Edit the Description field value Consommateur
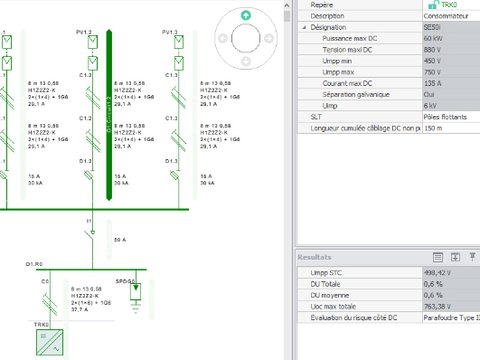This screenshot has height=360, width=480. click(x=451, y=16)
